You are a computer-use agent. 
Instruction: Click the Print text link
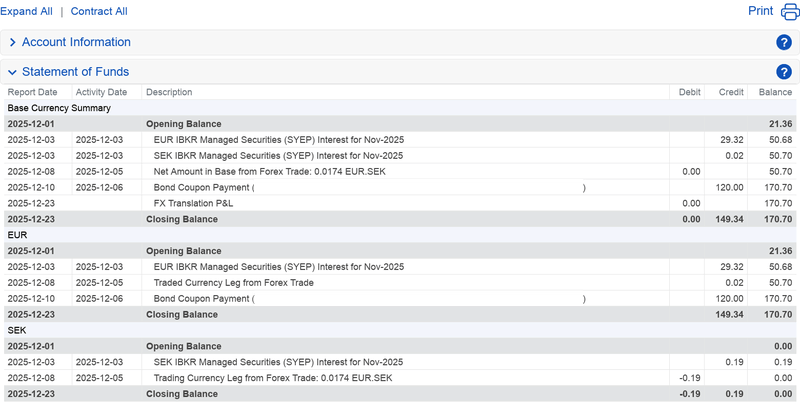pyautogui.click(x=761, y=12)
